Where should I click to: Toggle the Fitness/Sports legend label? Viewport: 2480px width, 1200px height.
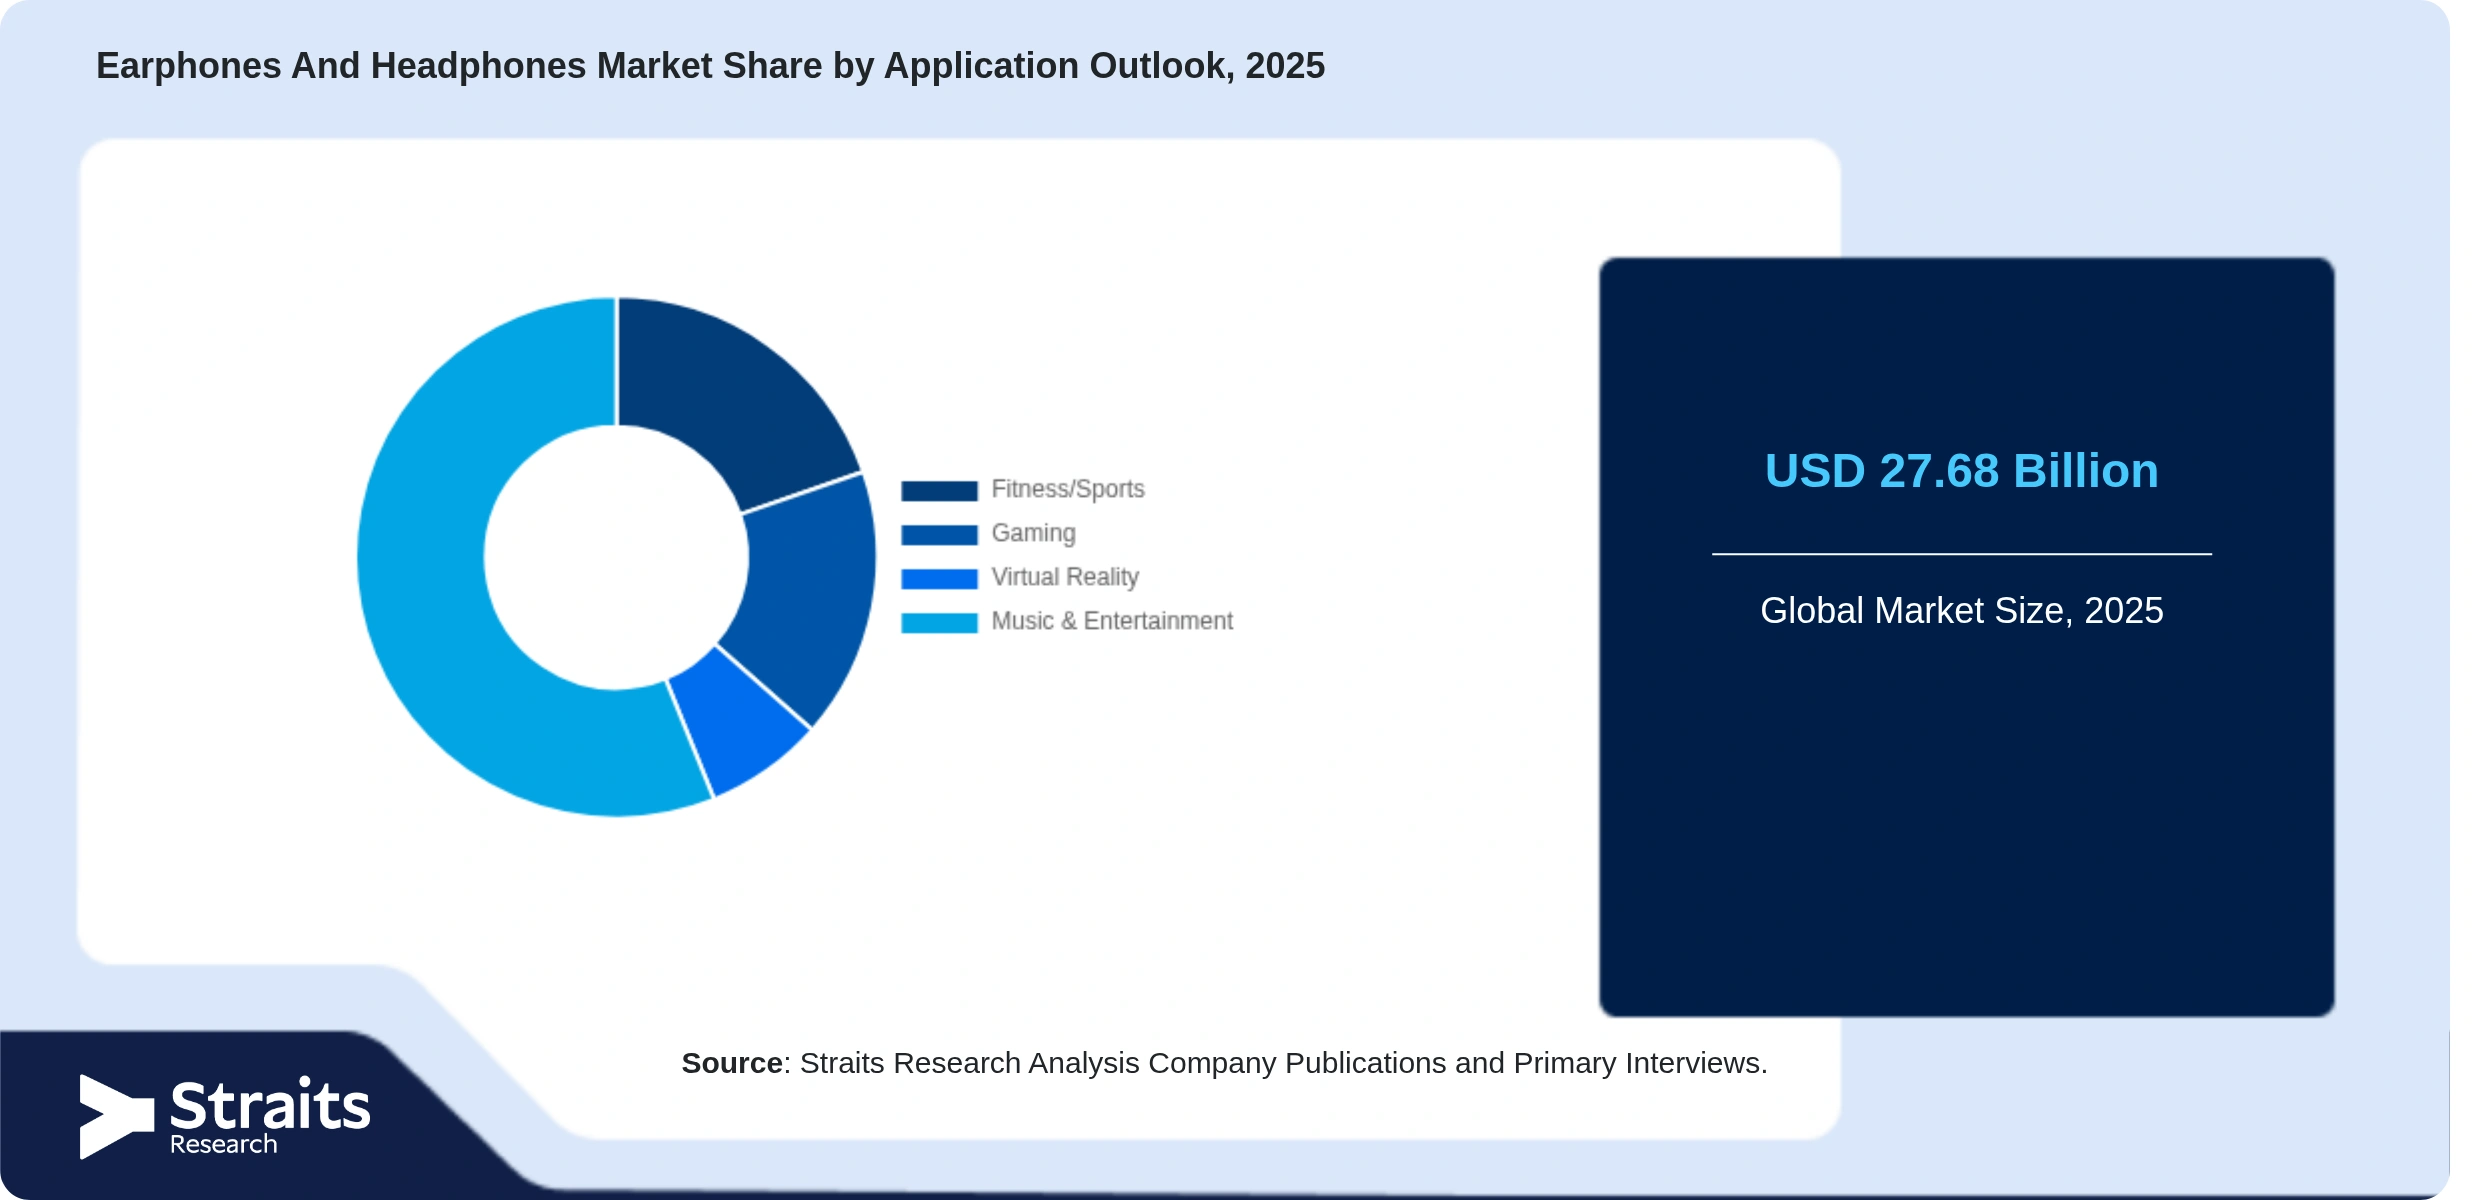coord(1068,489)
